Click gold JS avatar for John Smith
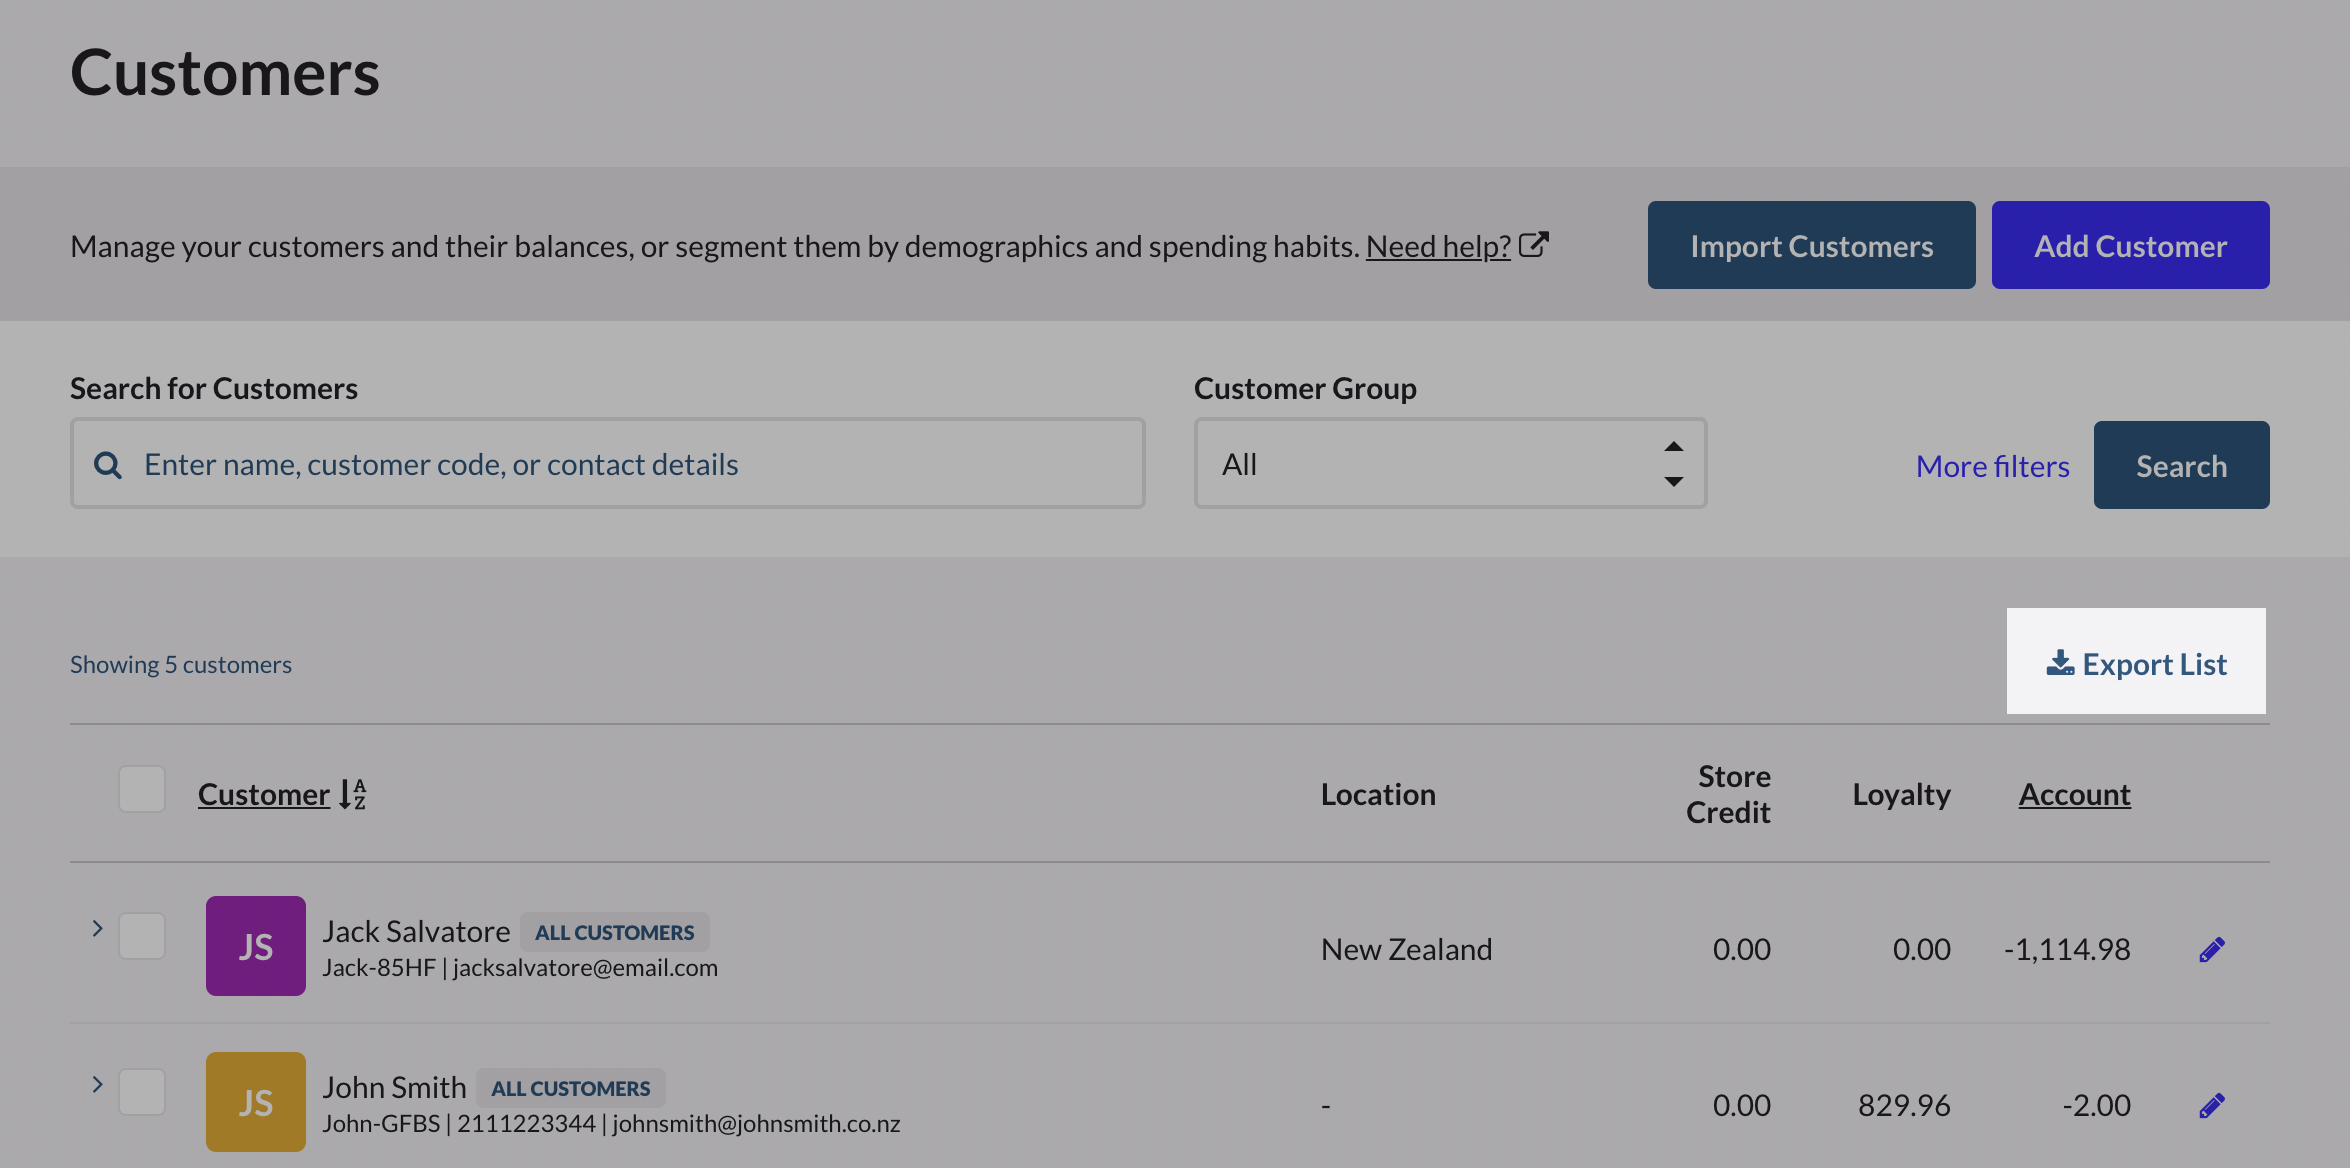The height and width of the screenshot is (1168, 2350). pos(256,1101)
